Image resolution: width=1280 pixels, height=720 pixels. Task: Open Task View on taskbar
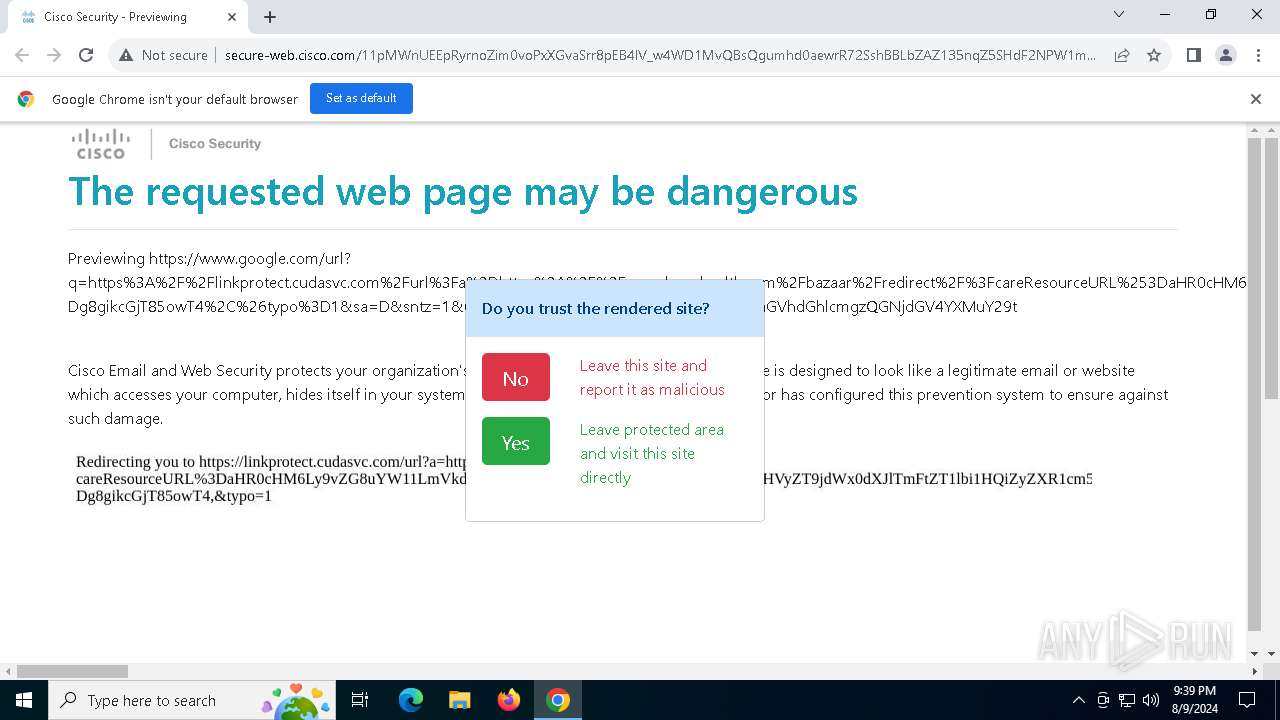click(x=360, y=700)
